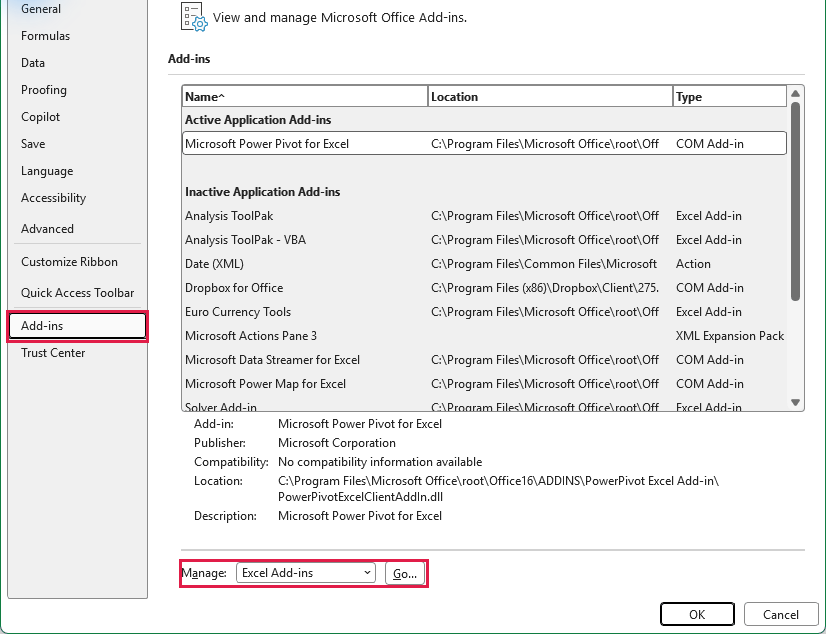
Task: Select Microsoft Power Map for Excel row
Action: tap(484, 384)
